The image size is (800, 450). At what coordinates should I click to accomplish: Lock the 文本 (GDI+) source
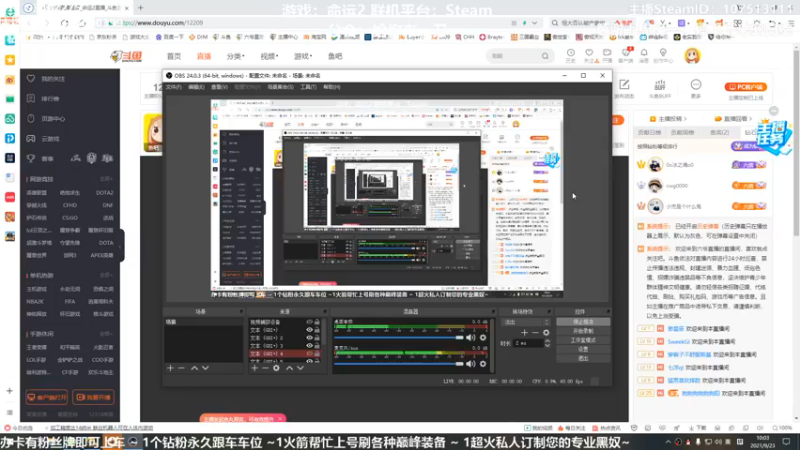(x=317, y=330)
